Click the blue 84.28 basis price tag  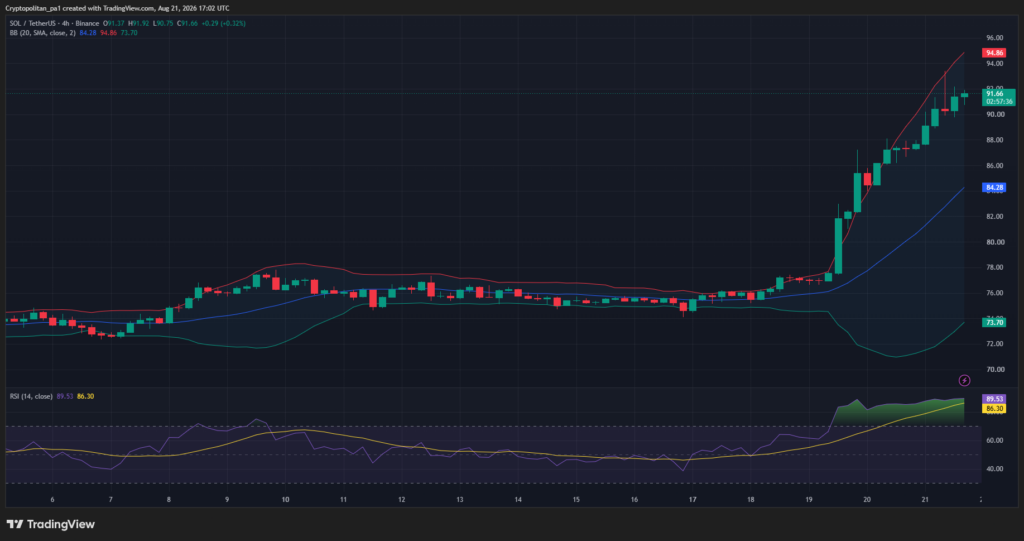994,188
